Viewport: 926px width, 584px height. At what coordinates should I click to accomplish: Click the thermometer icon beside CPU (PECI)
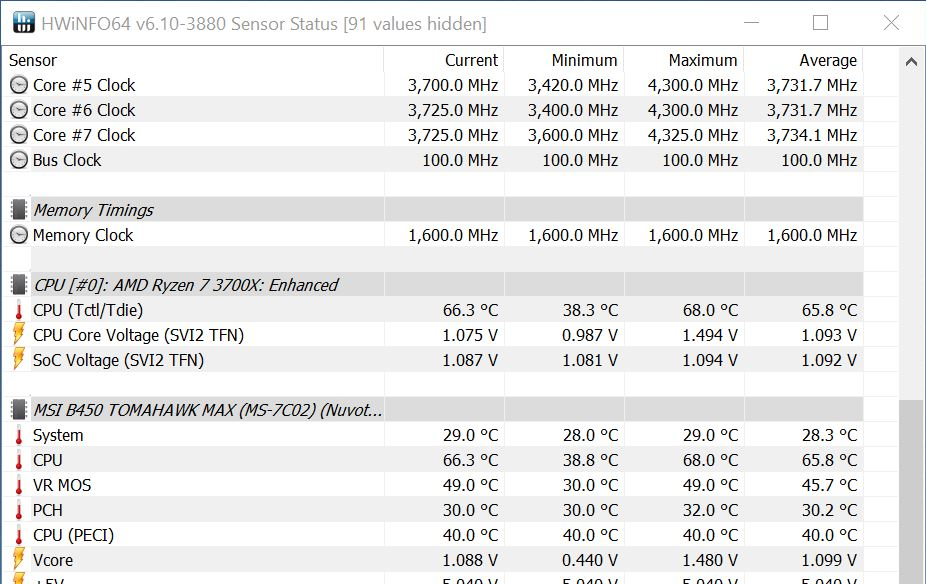(x=19, y=535)
